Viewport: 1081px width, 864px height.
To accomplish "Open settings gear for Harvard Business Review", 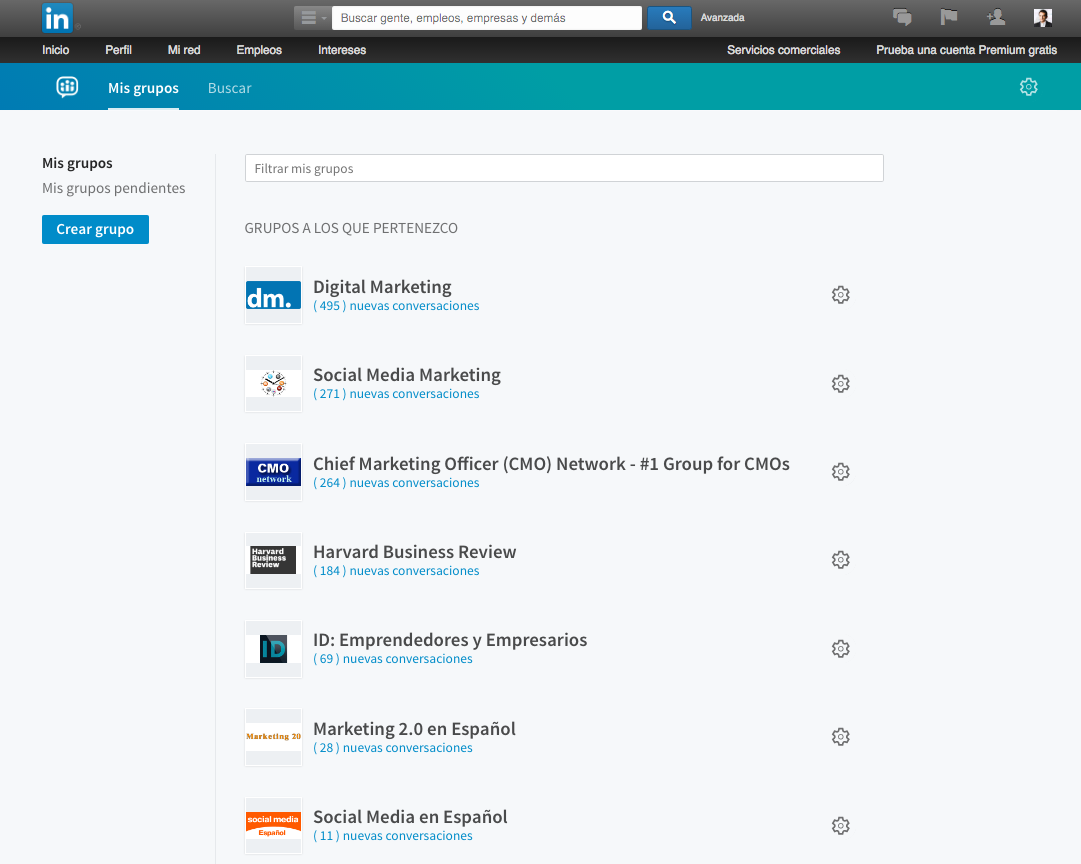I will click(840, 560).
